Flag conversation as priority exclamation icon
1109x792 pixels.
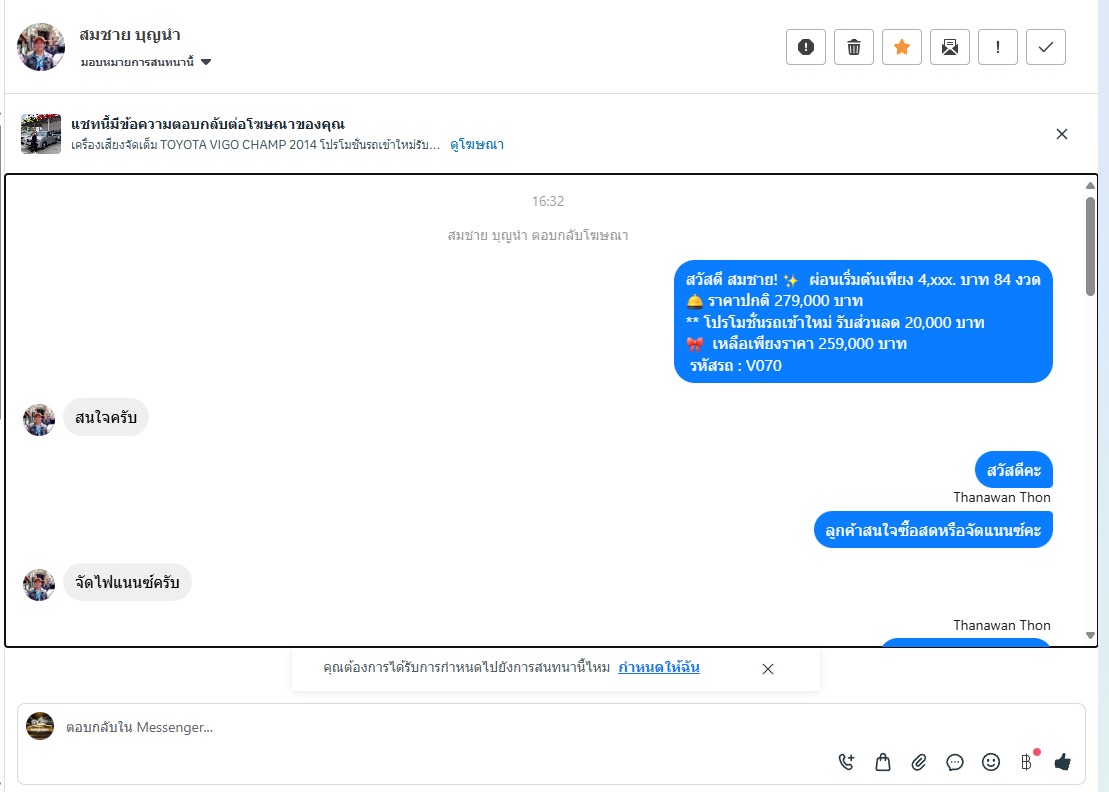(998, 47)
